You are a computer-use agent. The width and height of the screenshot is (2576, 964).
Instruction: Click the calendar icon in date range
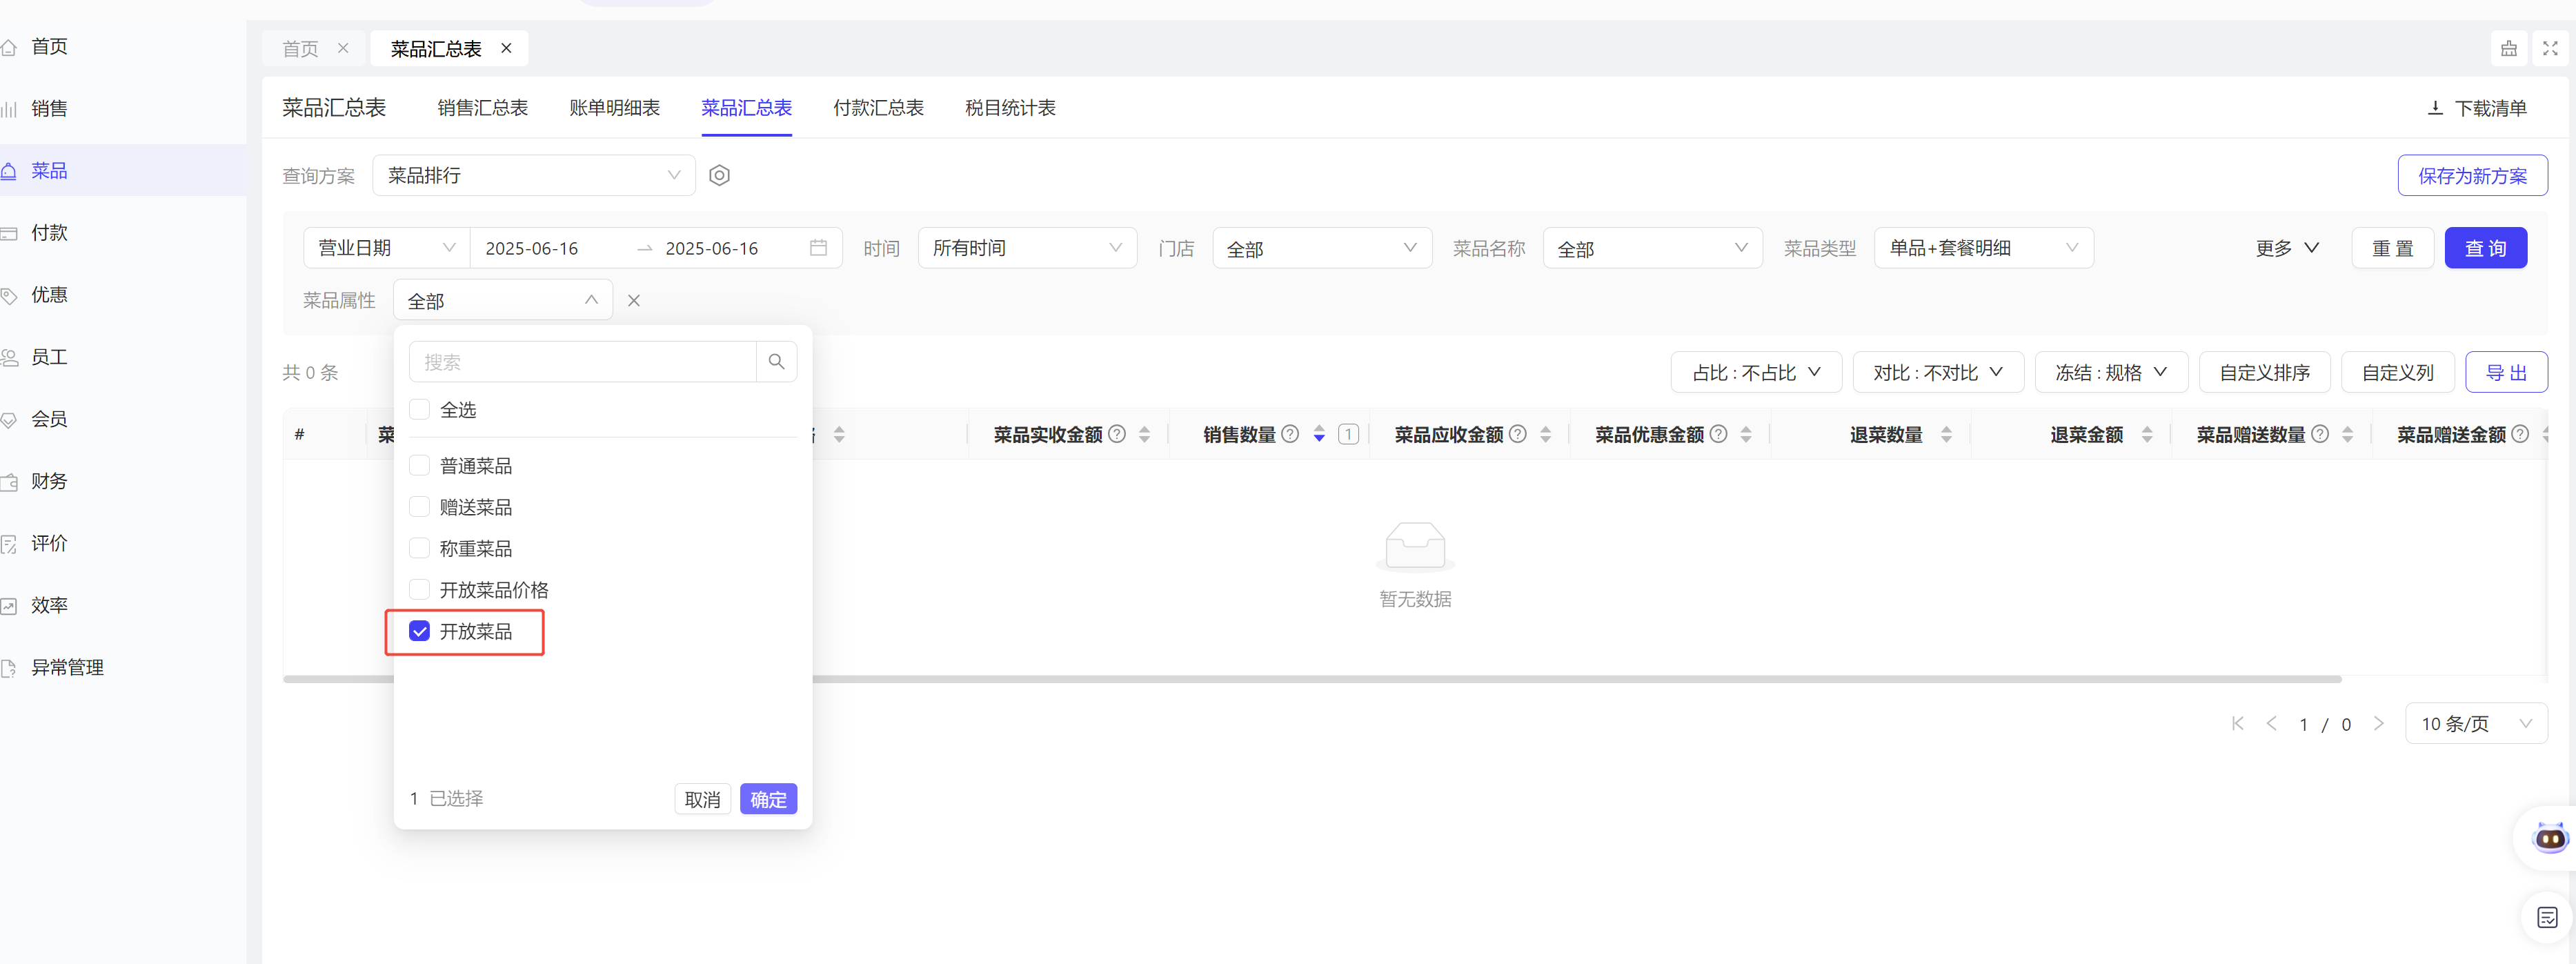point(818,248)
